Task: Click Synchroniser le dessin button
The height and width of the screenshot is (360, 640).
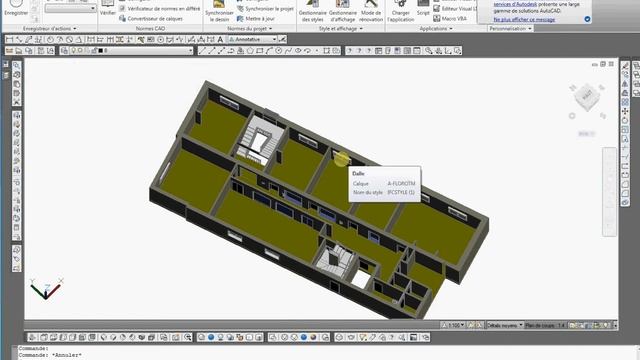Action: click(219, 11)
